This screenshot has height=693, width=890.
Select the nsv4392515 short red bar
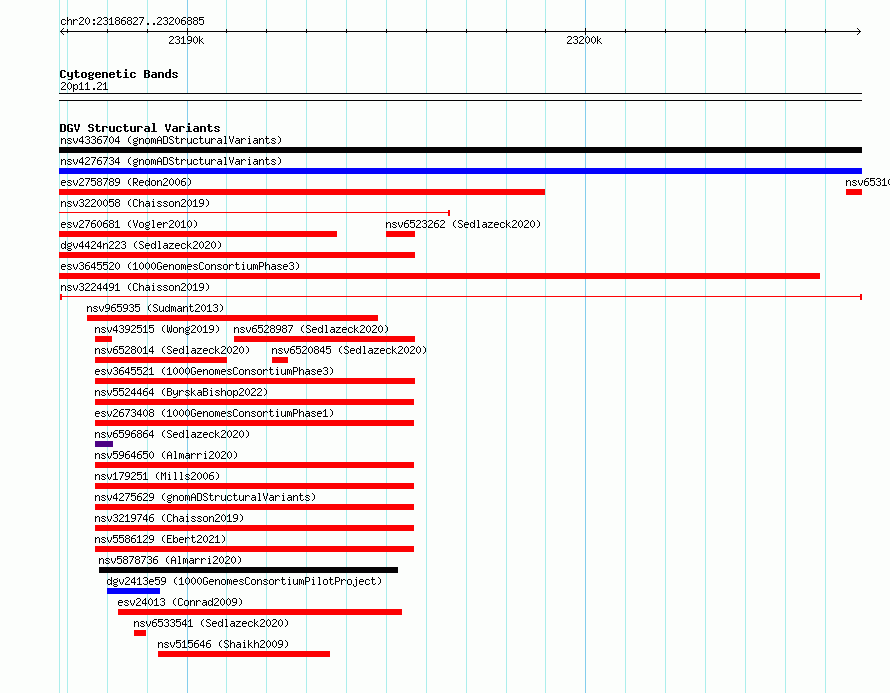point(103,339)
